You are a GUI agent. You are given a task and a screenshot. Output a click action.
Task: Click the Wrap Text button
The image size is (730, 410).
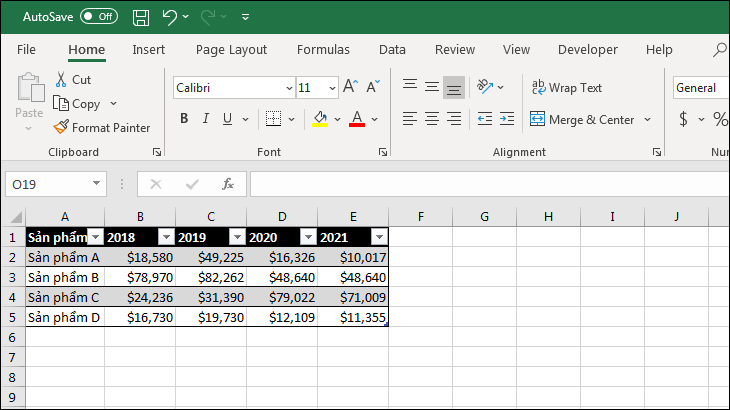click(x=566, y=88)
